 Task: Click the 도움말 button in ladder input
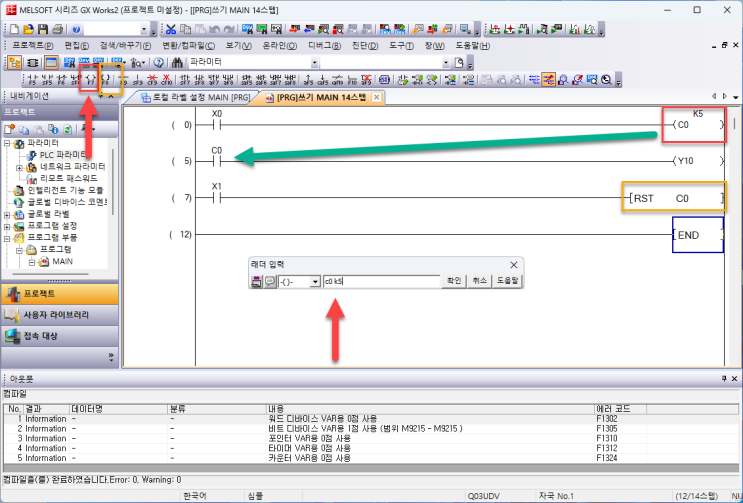507,281
